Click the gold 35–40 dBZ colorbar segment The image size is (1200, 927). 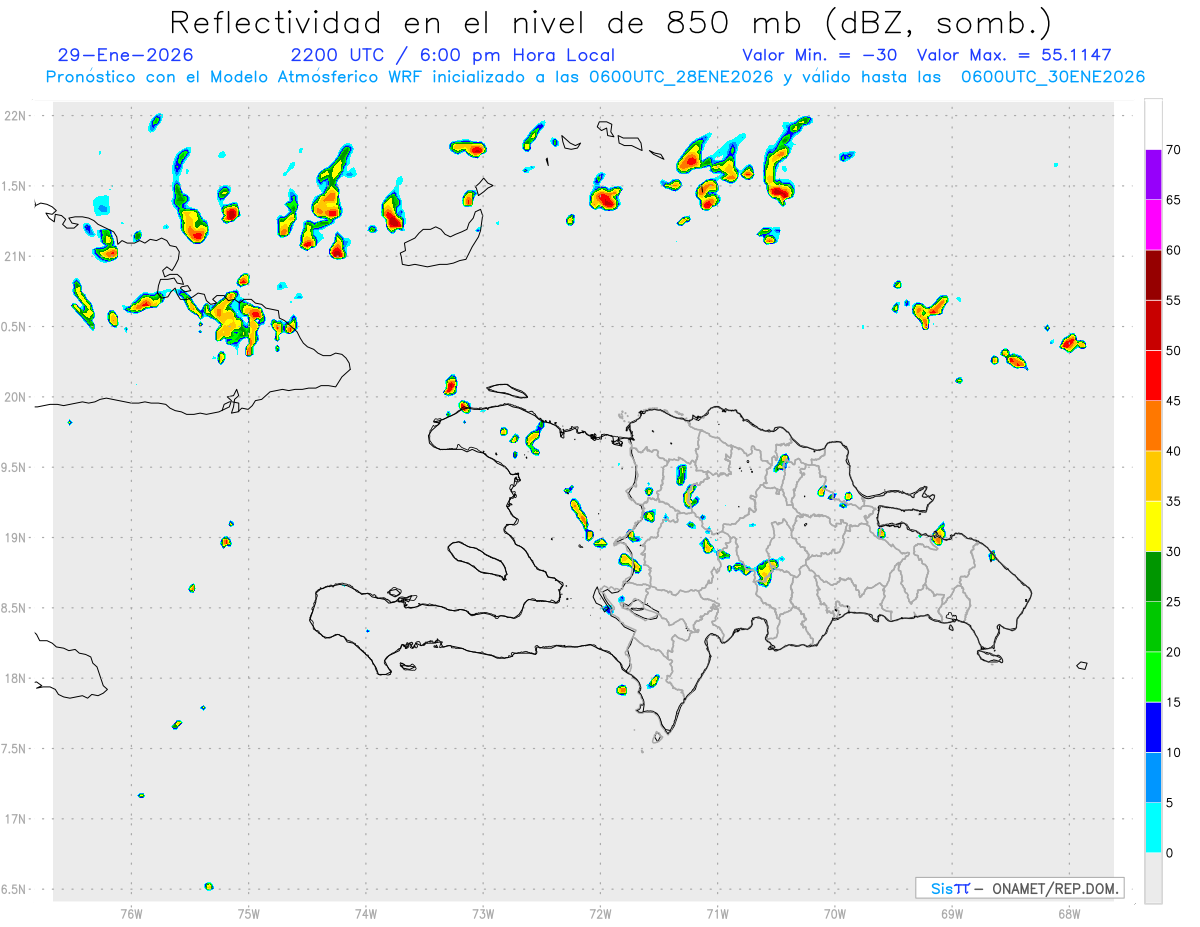click(x=1153, y=476)
